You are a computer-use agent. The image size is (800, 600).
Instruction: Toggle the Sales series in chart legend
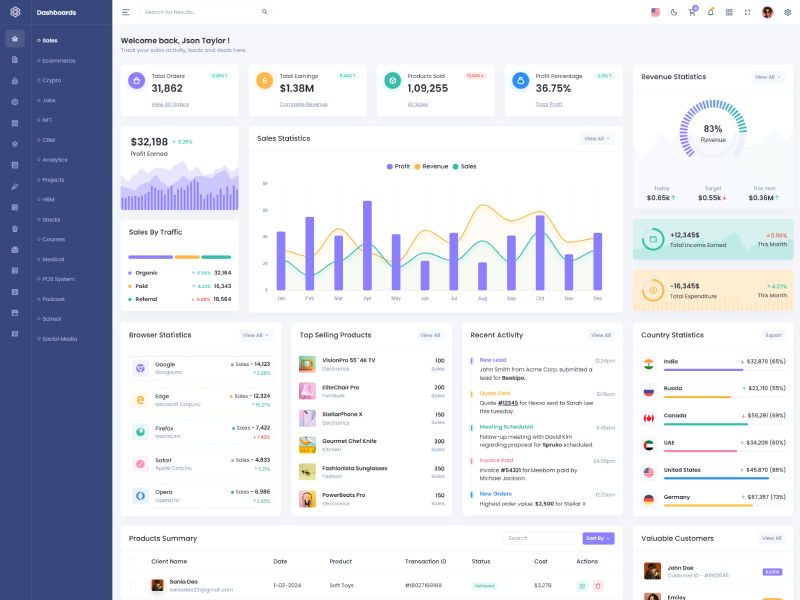pos(464,166)
